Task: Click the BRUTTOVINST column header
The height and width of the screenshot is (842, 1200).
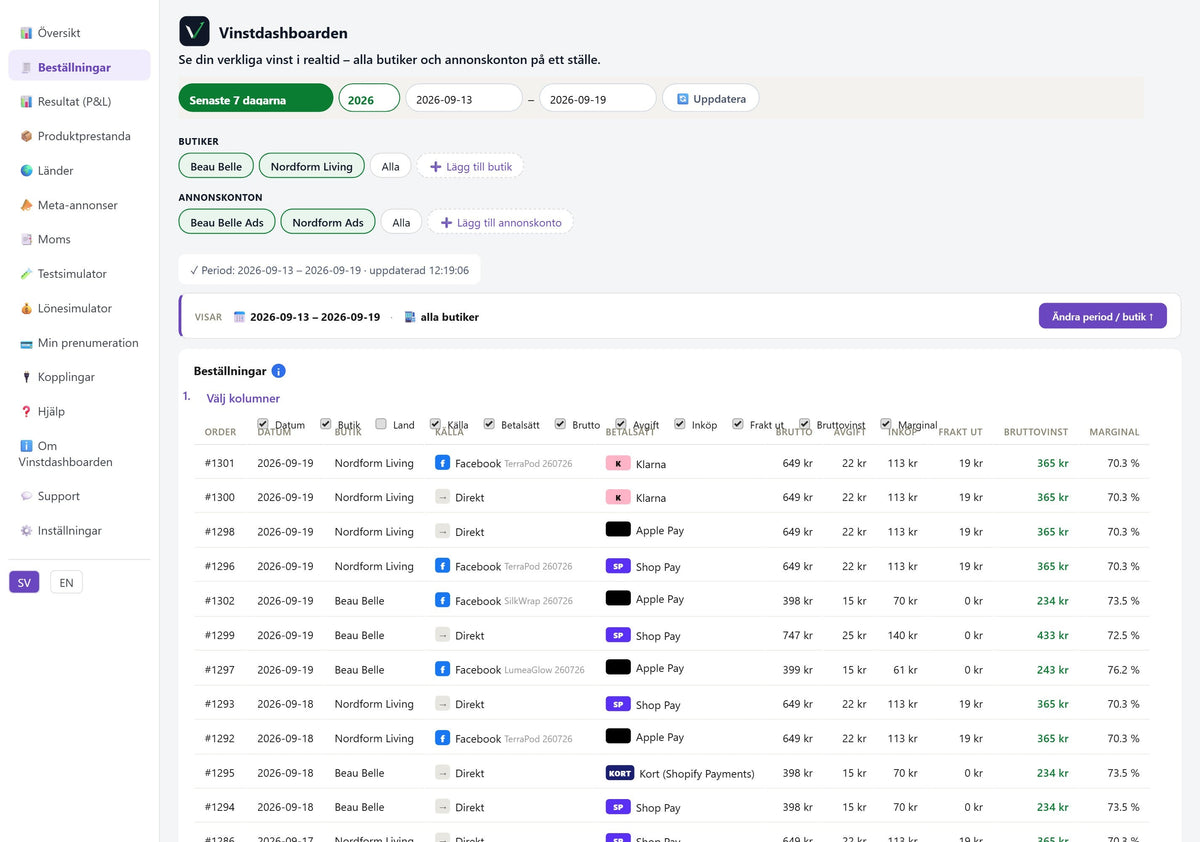Action: tap(1035, 432)
